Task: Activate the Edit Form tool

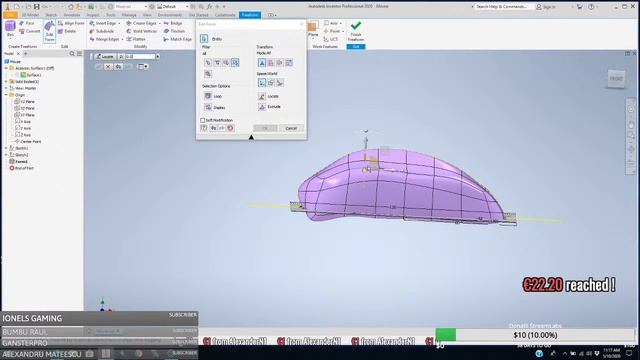Action: pyautogui.click(x=49, y=31)
